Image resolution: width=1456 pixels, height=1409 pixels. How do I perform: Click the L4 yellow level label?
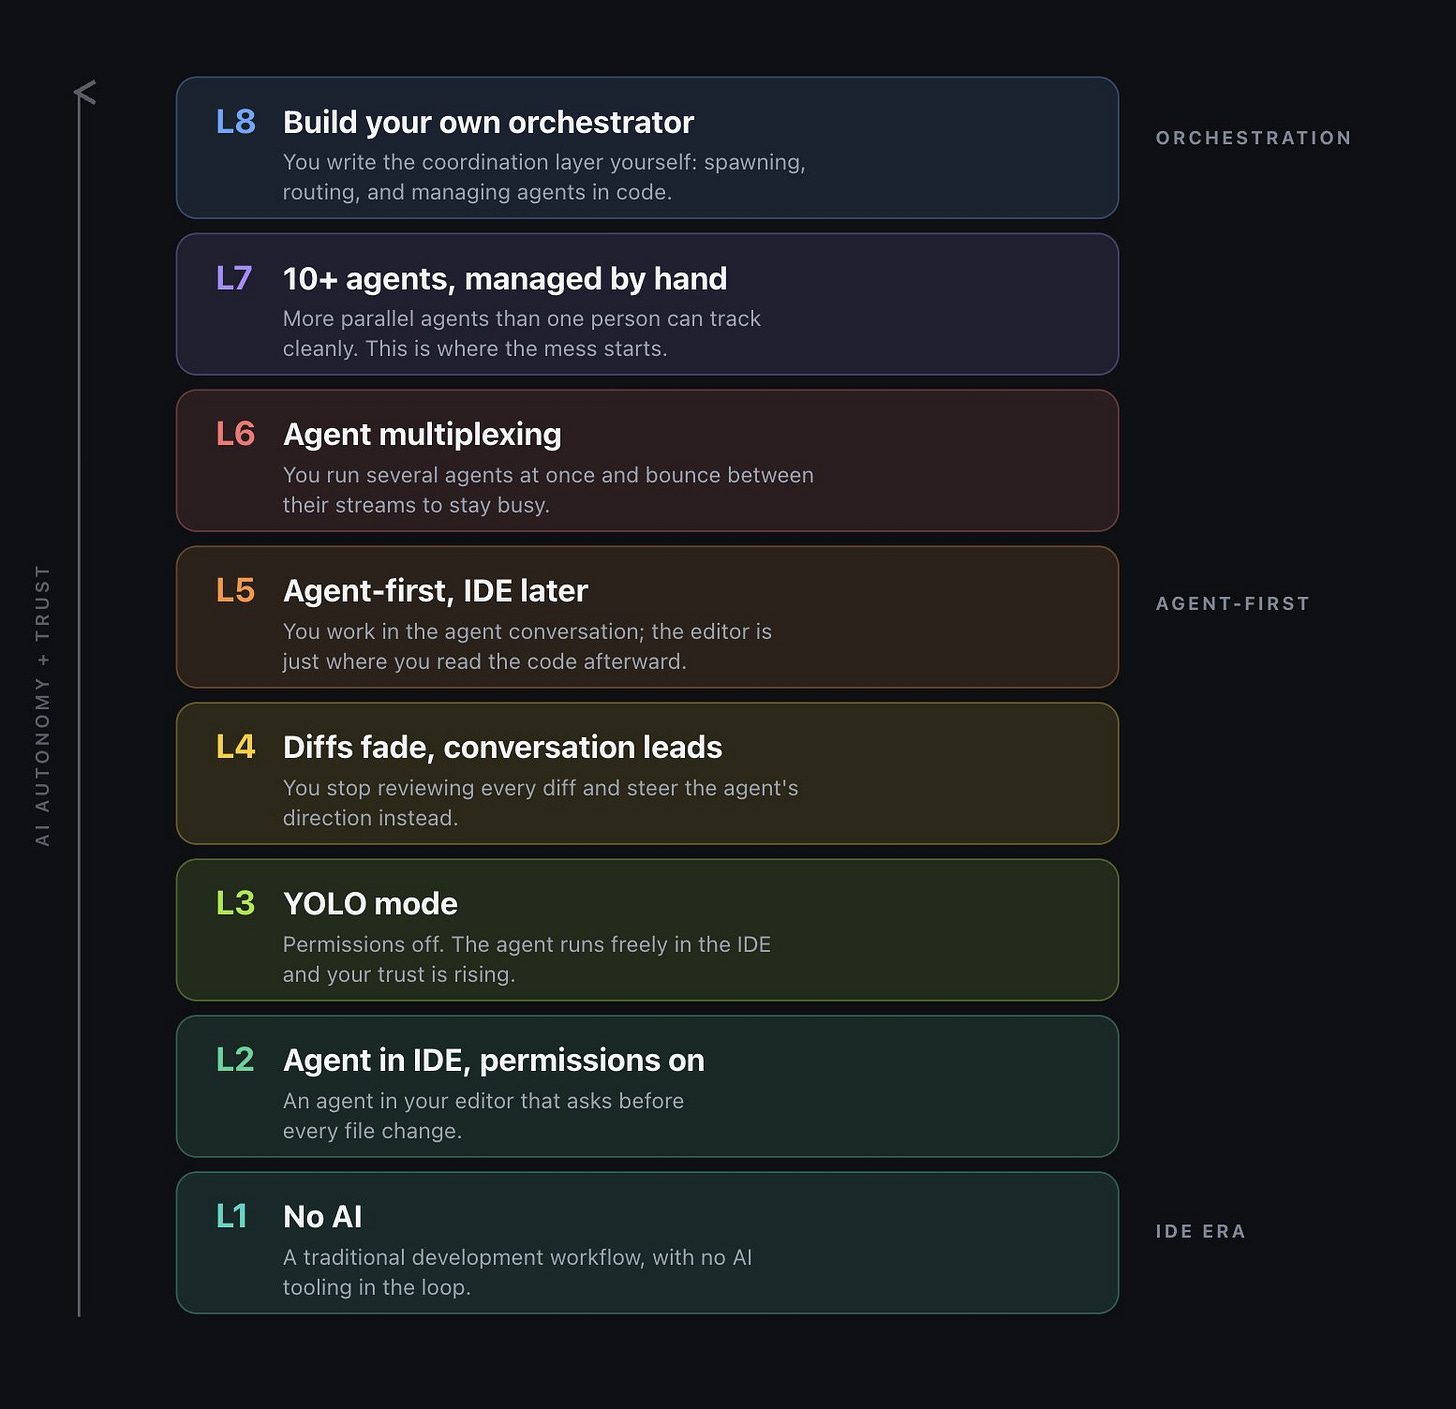point(236,747)
